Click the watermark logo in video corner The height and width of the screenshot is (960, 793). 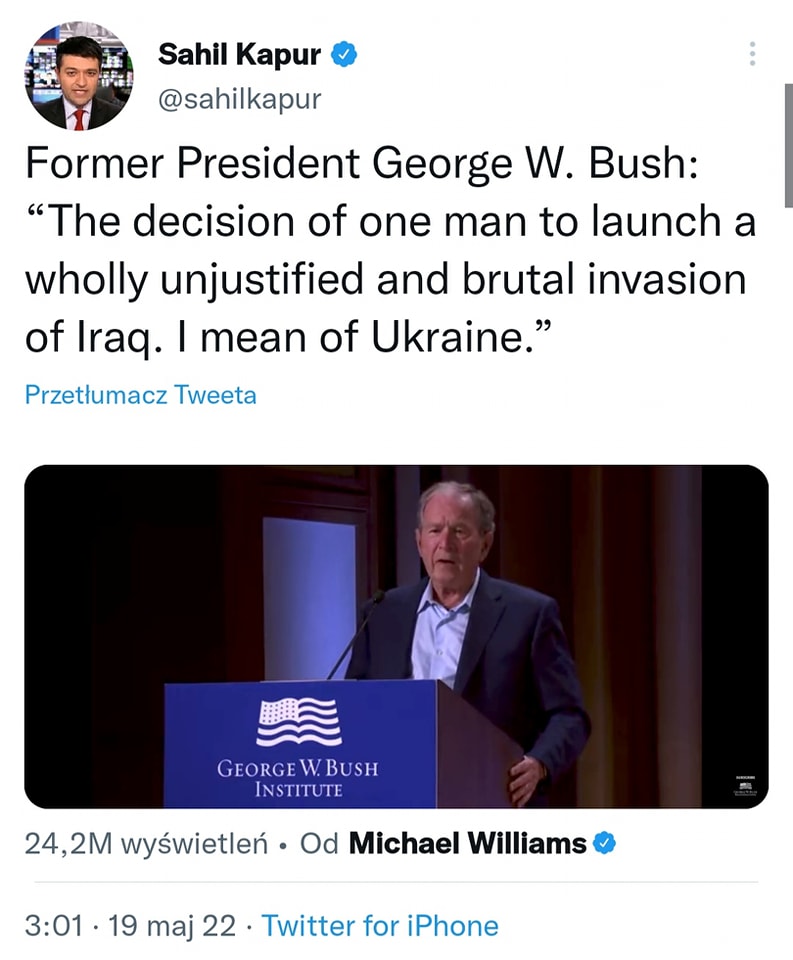[x=744, y=786]
